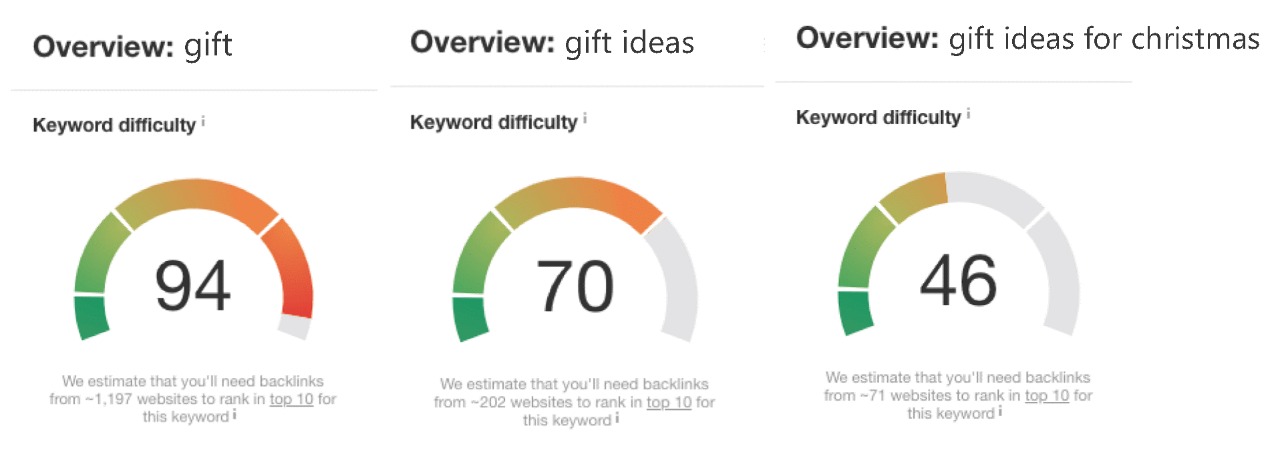1280x450 pixels.
Task: Select the difficulty score 94
Action: [193, 285]
